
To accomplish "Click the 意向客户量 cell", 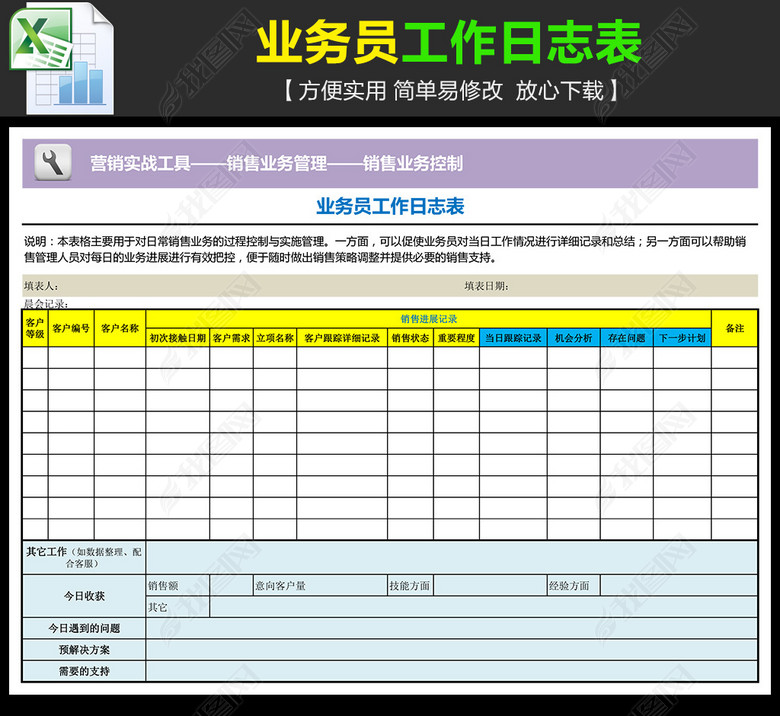I will (x=320, y=586).
